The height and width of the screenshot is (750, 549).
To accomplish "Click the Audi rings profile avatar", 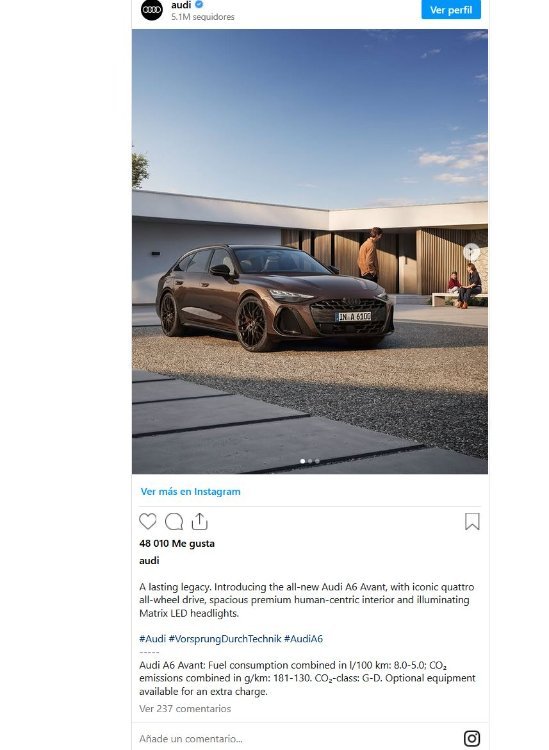I will [x=152, y=10].
